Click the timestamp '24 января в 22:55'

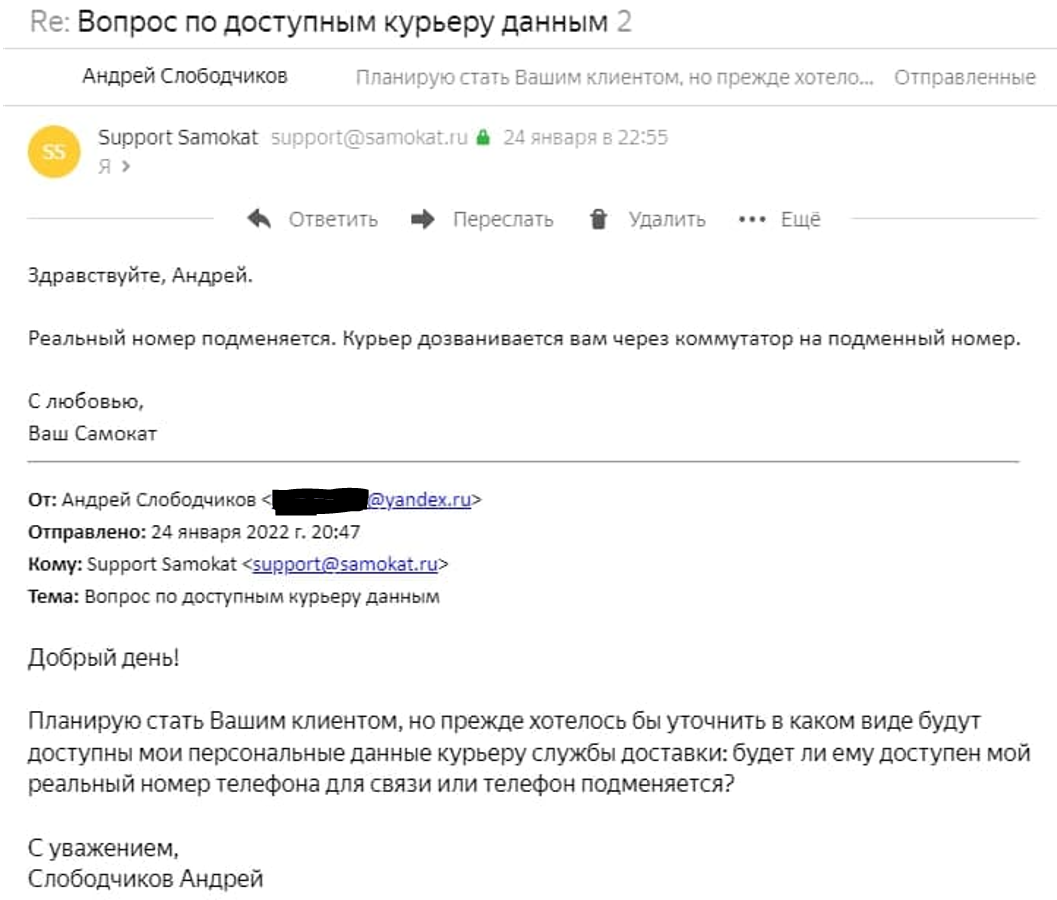coord(587,138)
